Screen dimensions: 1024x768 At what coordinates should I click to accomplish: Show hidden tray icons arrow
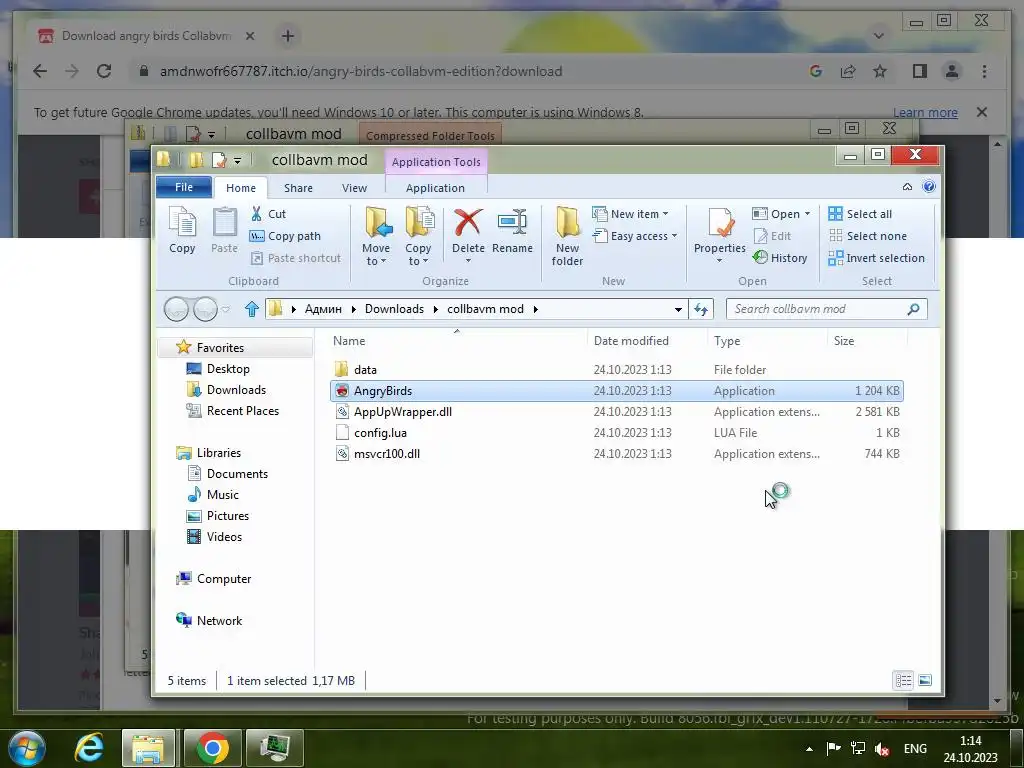pos(809,748)
